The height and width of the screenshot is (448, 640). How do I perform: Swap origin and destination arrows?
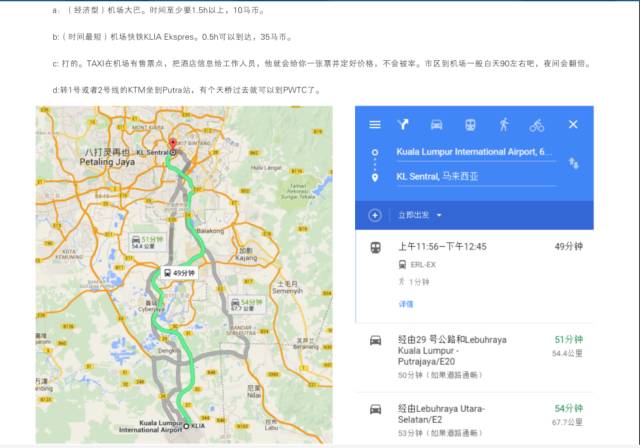pyautogui.click(x=573, y=163)
